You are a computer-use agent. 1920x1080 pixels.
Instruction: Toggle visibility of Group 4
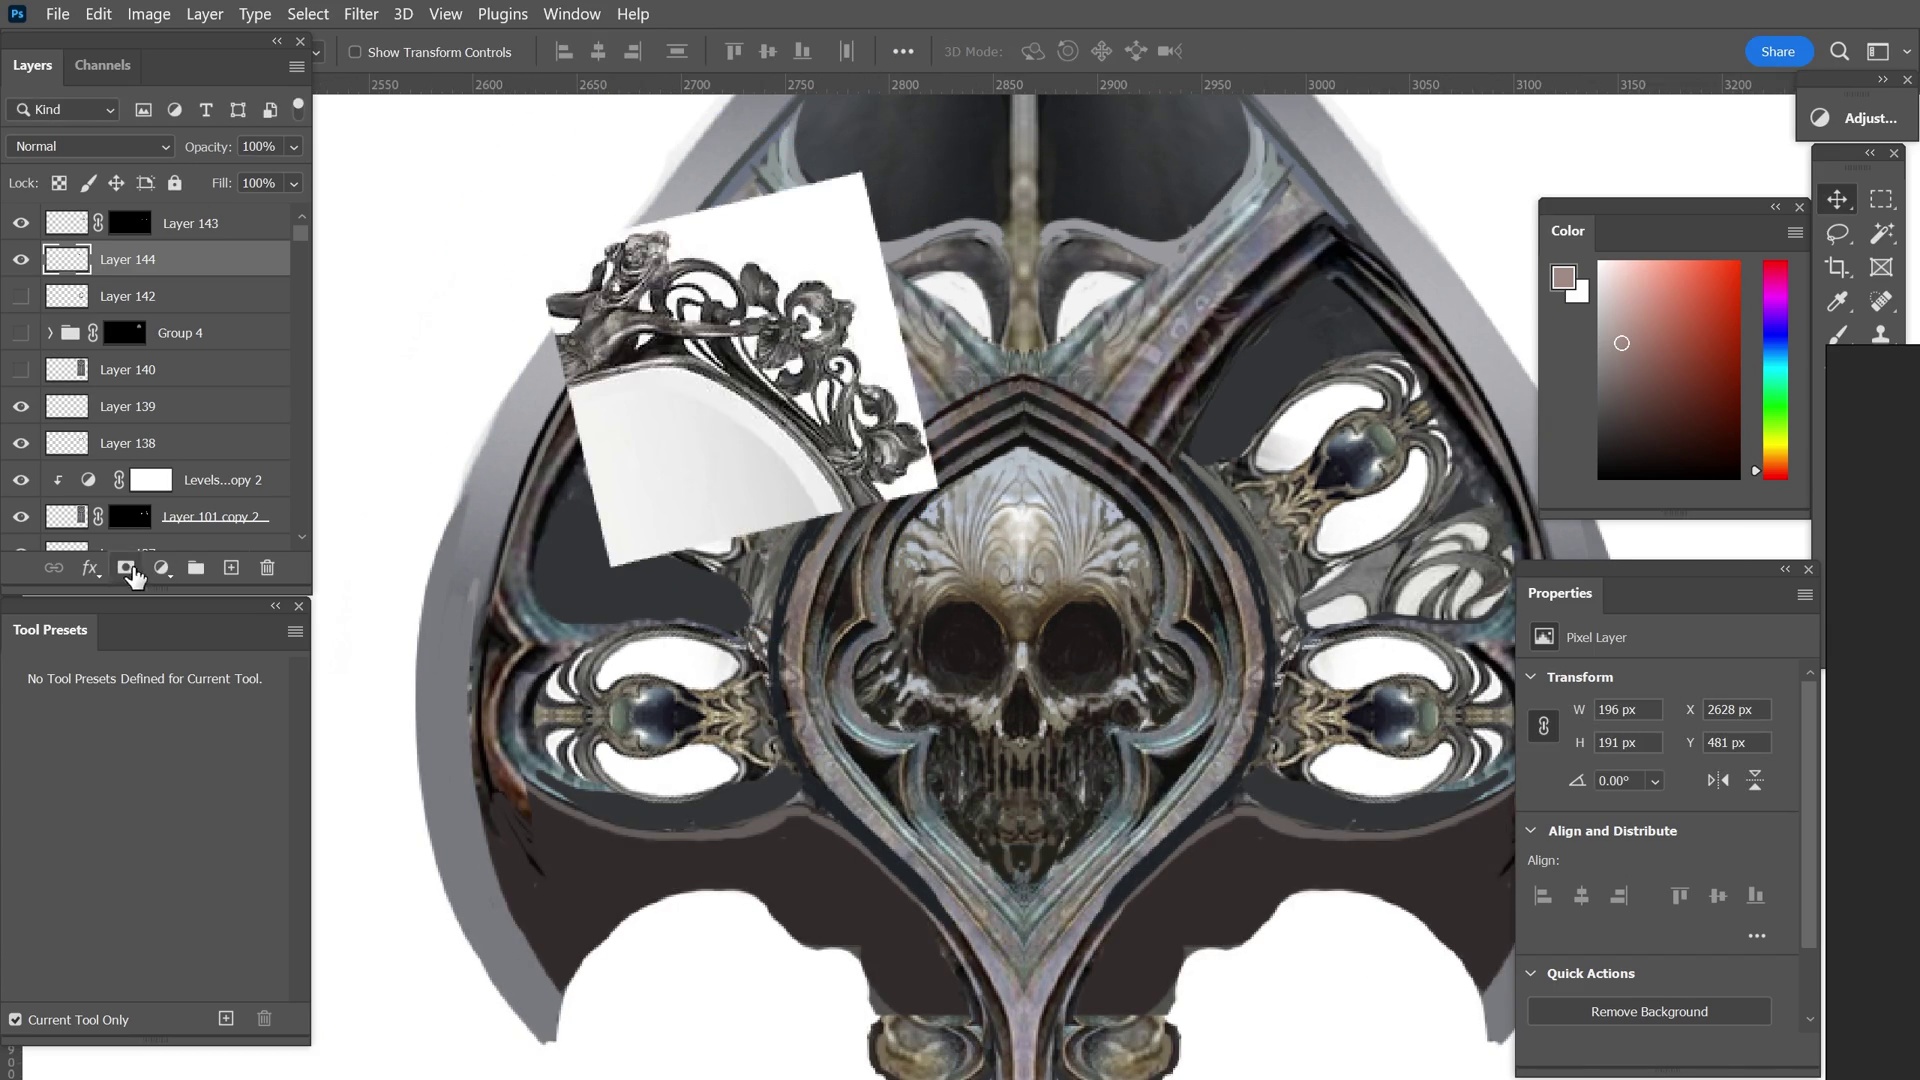21,332
